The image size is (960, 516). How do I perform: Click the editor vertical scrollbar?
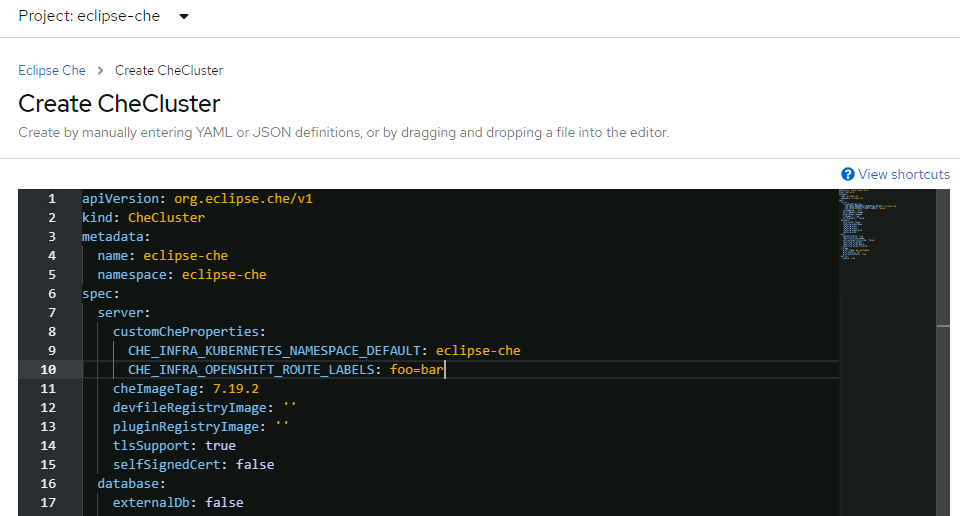click(x=943, y=352)
